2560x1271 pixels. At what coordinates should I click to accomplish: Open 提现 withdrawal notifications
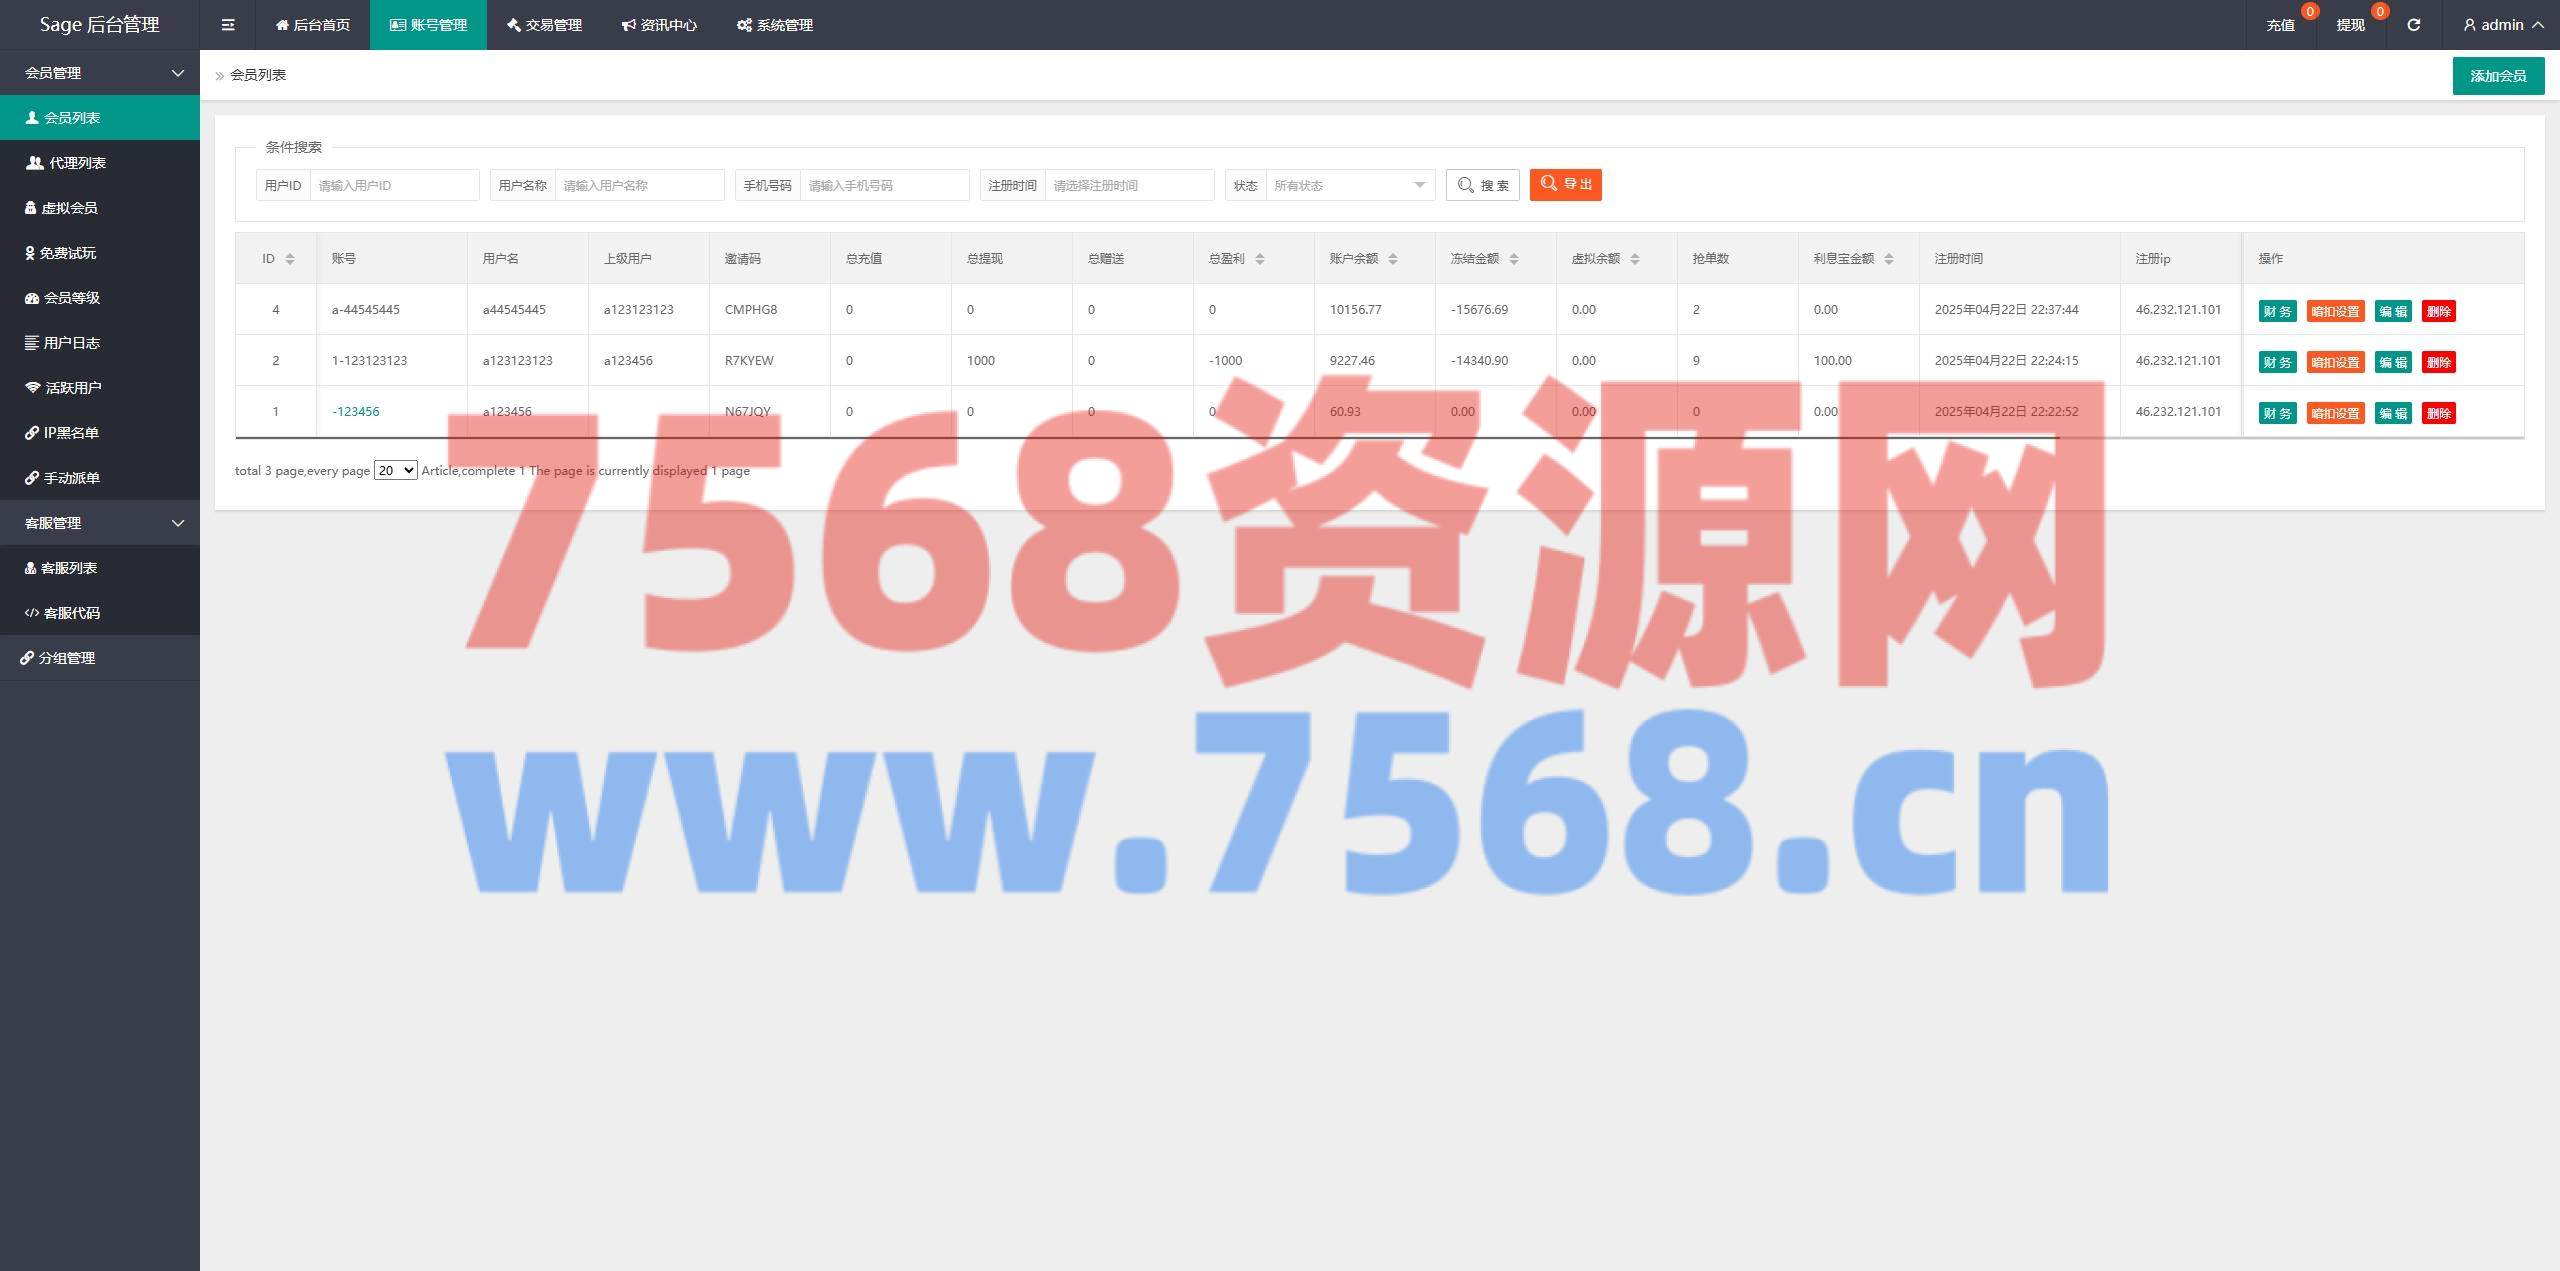tap(2350, 25)
